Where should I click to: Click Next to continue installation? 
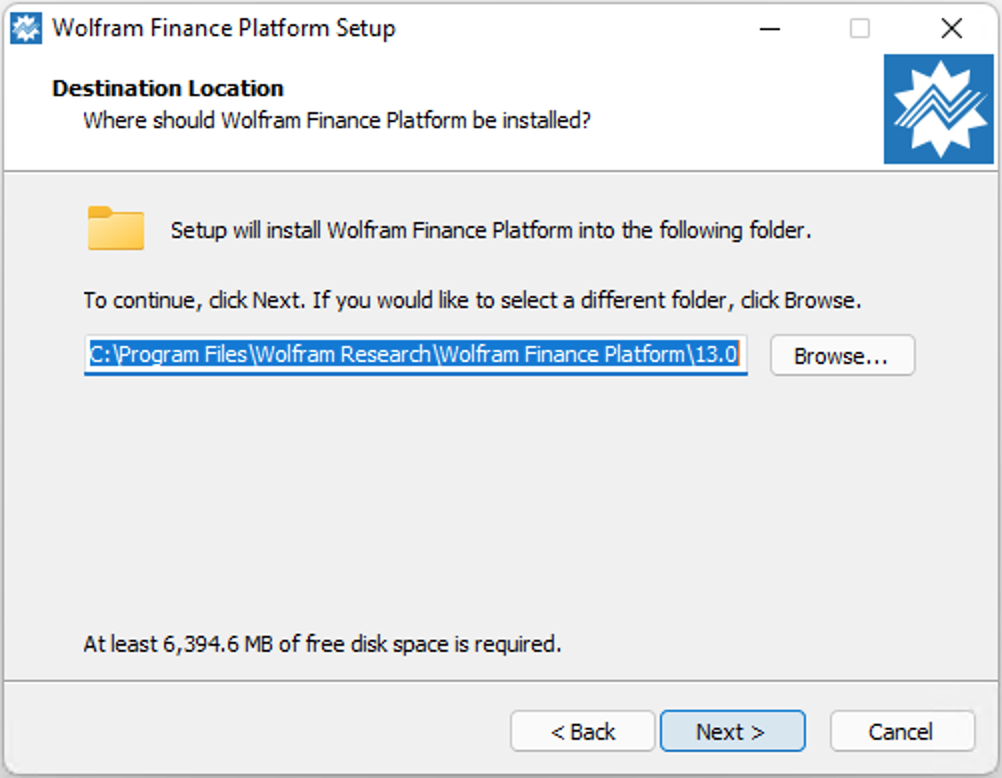(x=733, y=731)
